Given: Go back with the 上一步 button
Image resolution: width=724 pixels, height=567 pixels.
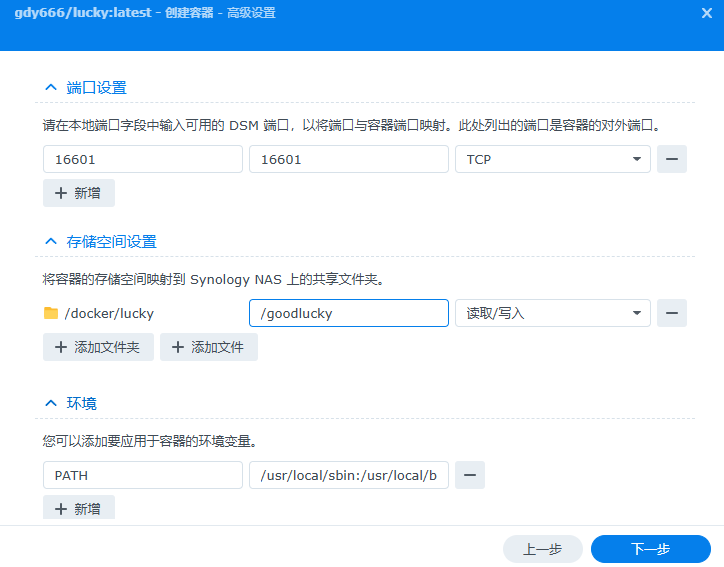Looking at the screenshot, I should (x=543, y=549).
